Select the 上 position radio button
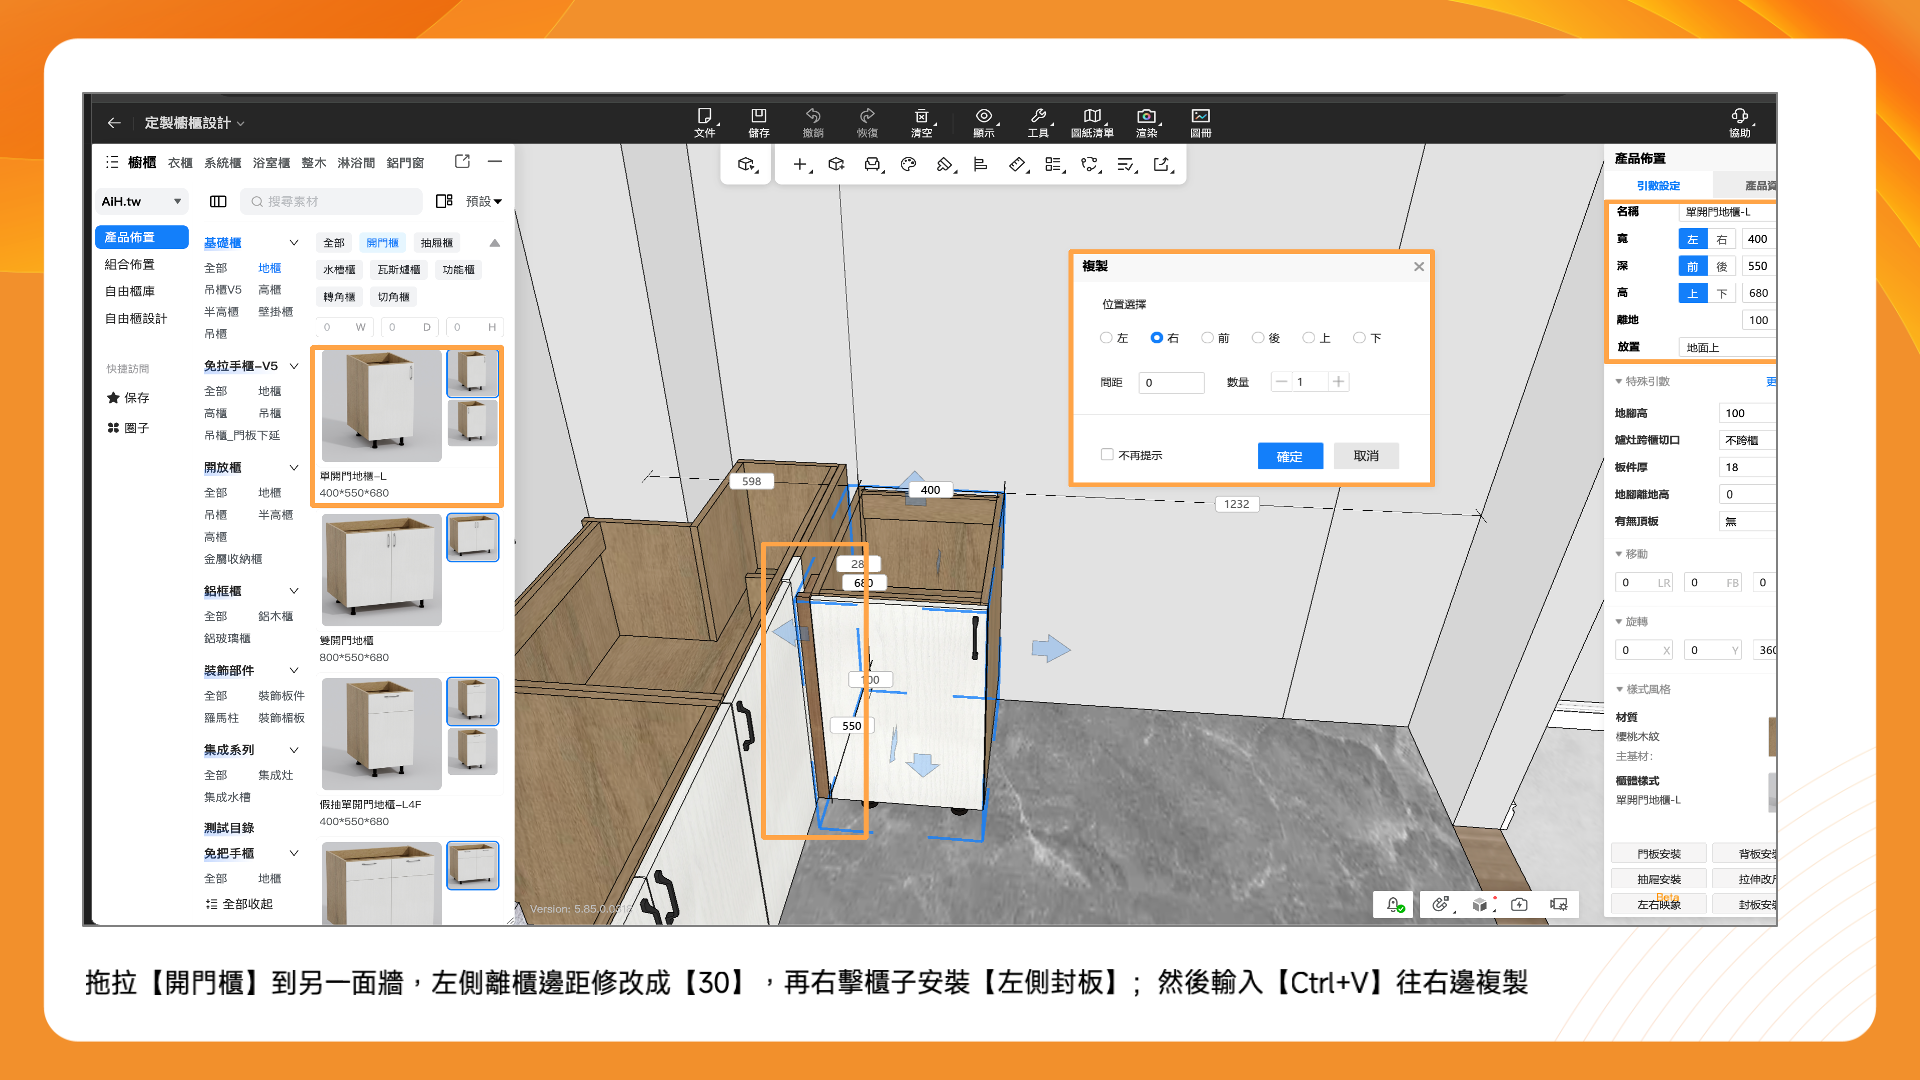This screenshot has height=1080, width=1920. (1308, 338)
